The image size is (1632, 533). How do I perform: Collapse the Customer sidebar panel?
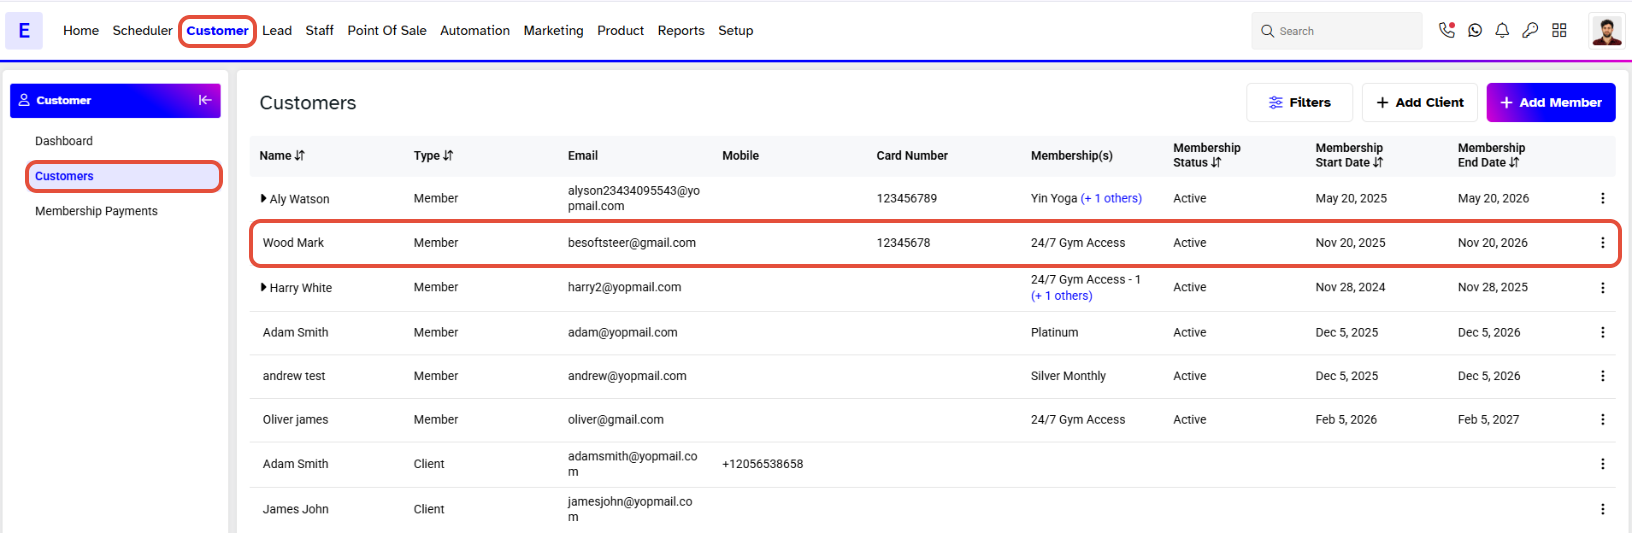[205, 100]
